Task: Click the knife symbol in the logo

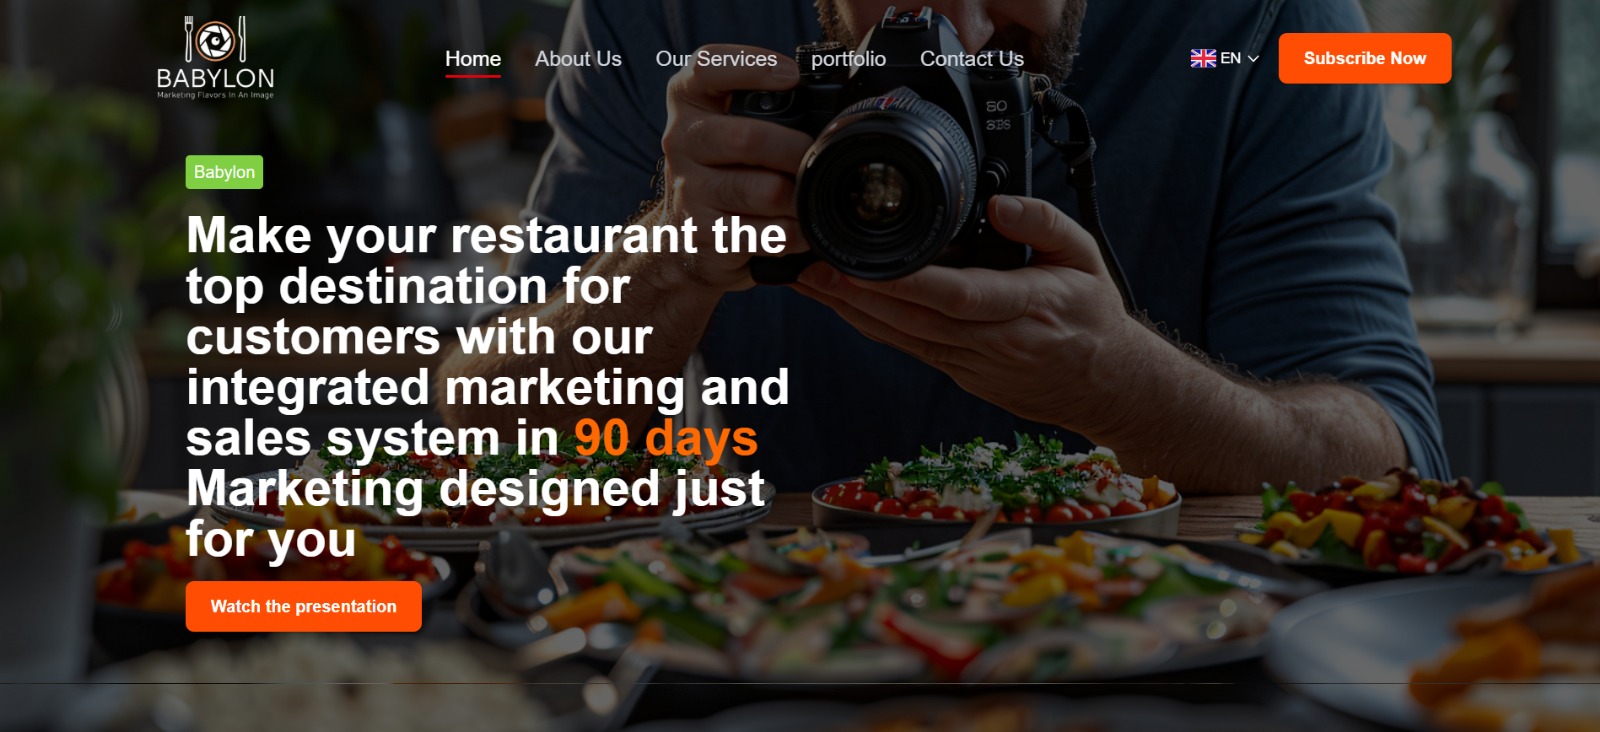Action: 242,38
